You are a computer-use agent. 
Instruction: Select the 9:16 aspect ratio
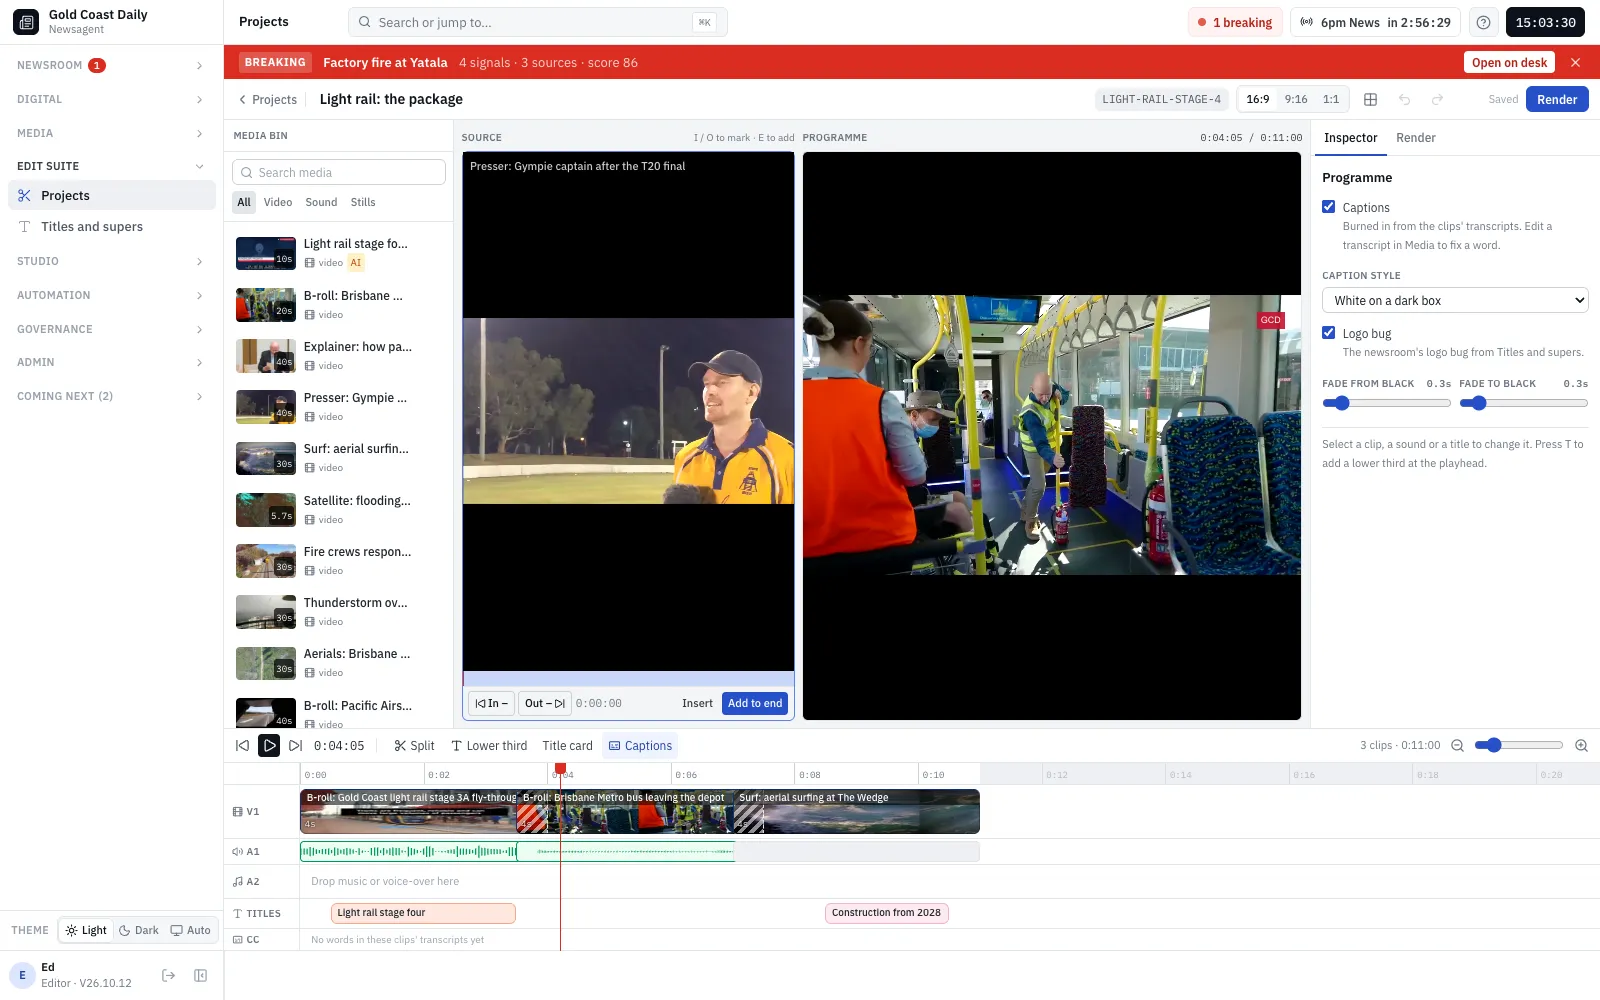(1296, 99)
